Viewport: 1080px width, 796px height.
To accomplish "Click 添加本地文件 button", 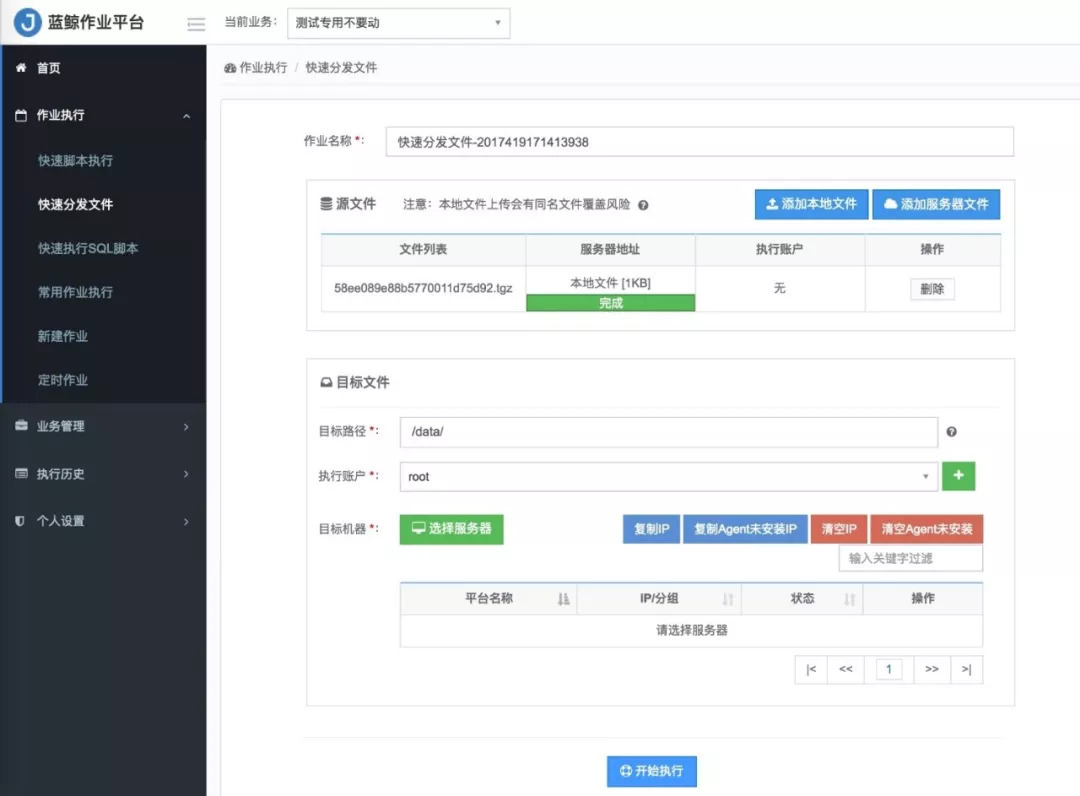I will (811, 205).
